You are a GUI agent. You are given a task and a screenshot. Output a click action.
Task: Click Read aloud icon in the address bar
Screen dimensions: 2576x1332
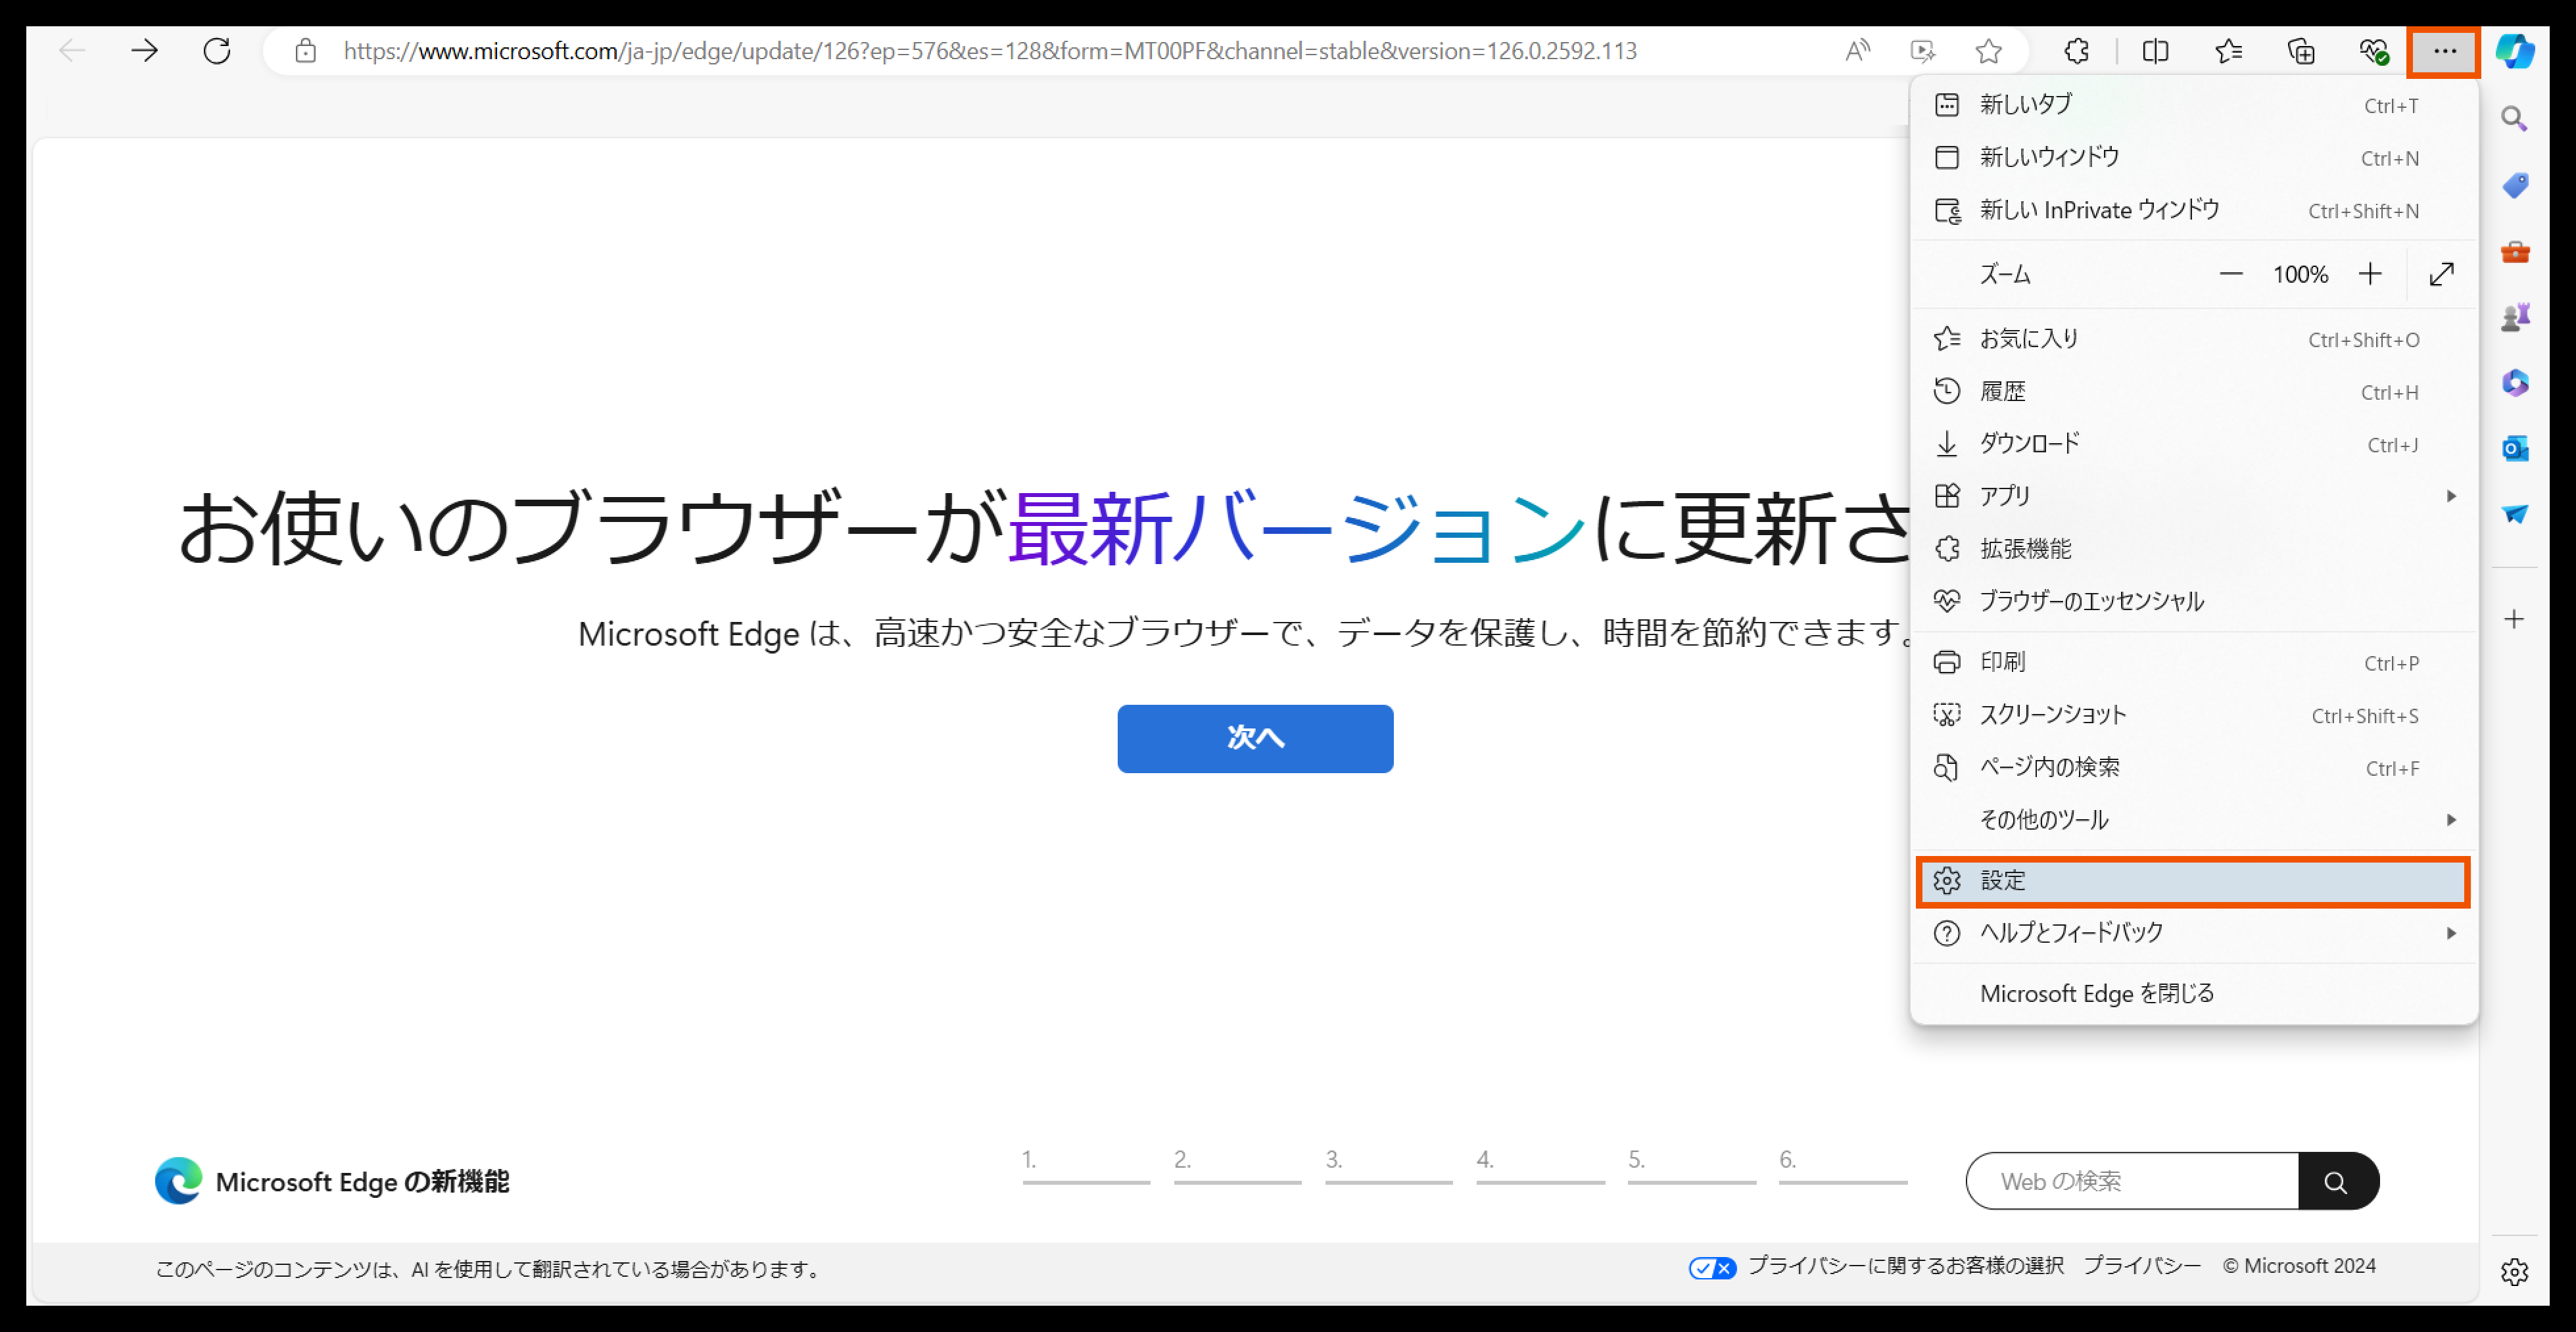(1857, 51)
